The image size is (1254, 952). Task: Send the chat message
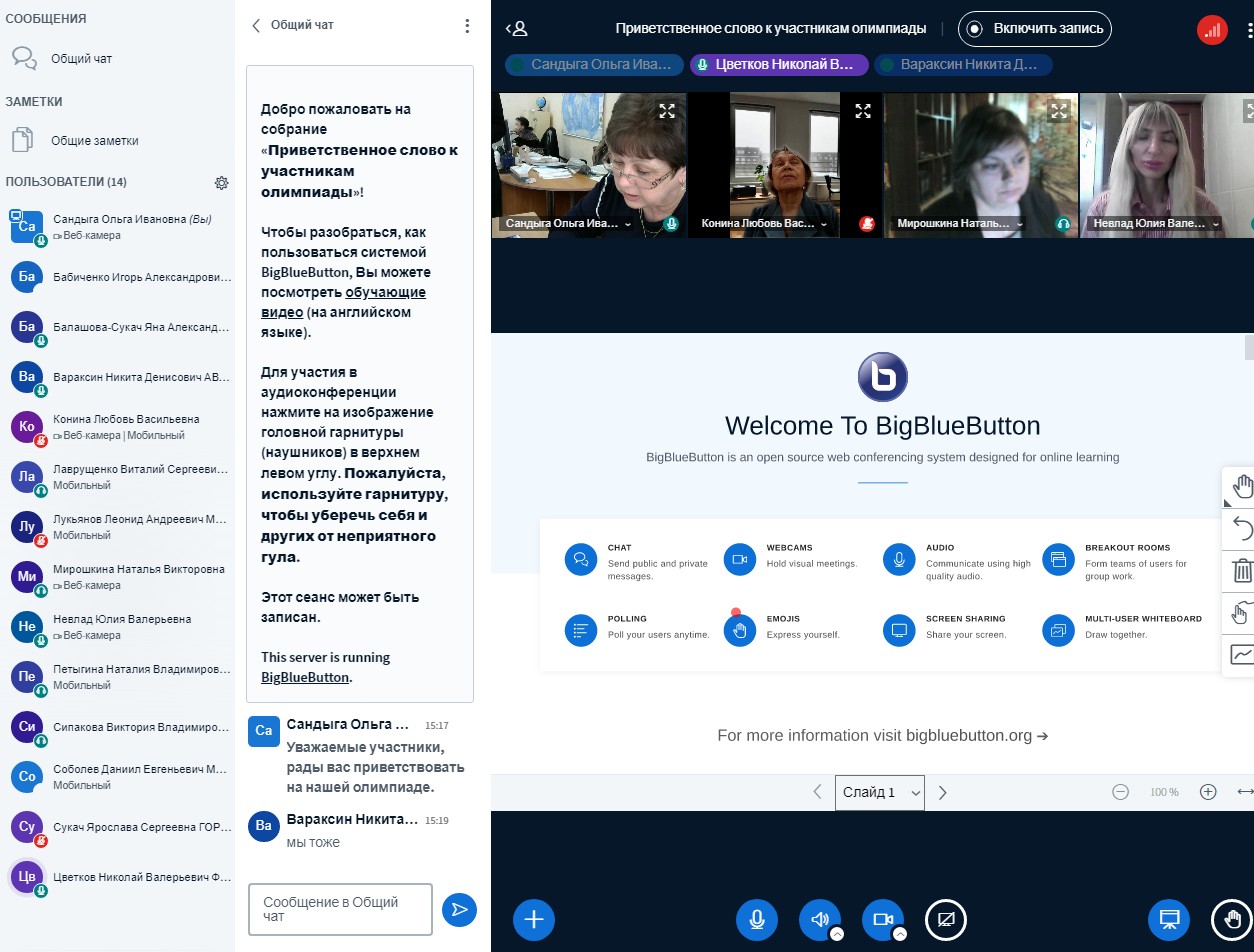tap(459, 909)
